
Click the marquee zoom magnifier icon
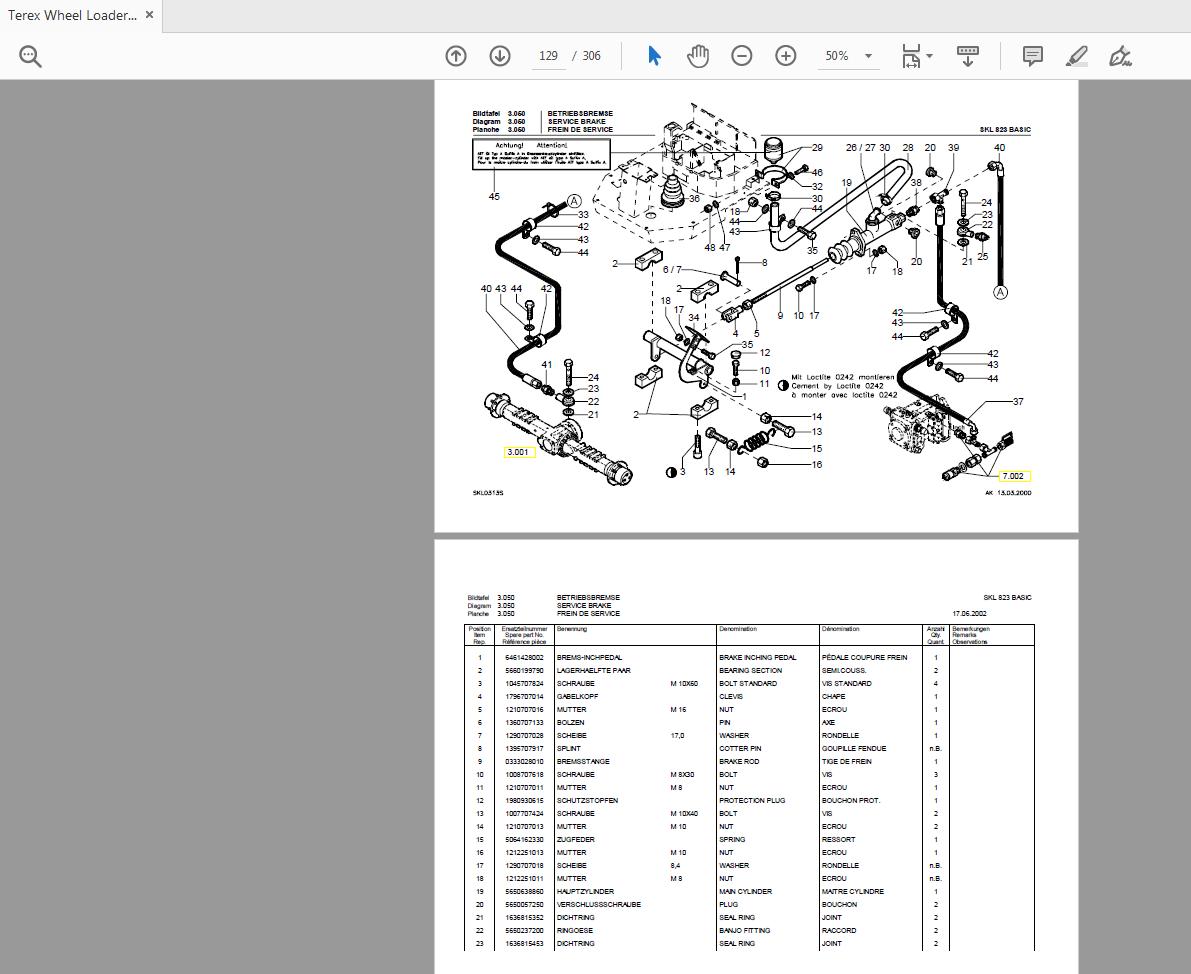pyautogui.click(x=30, y=56)
